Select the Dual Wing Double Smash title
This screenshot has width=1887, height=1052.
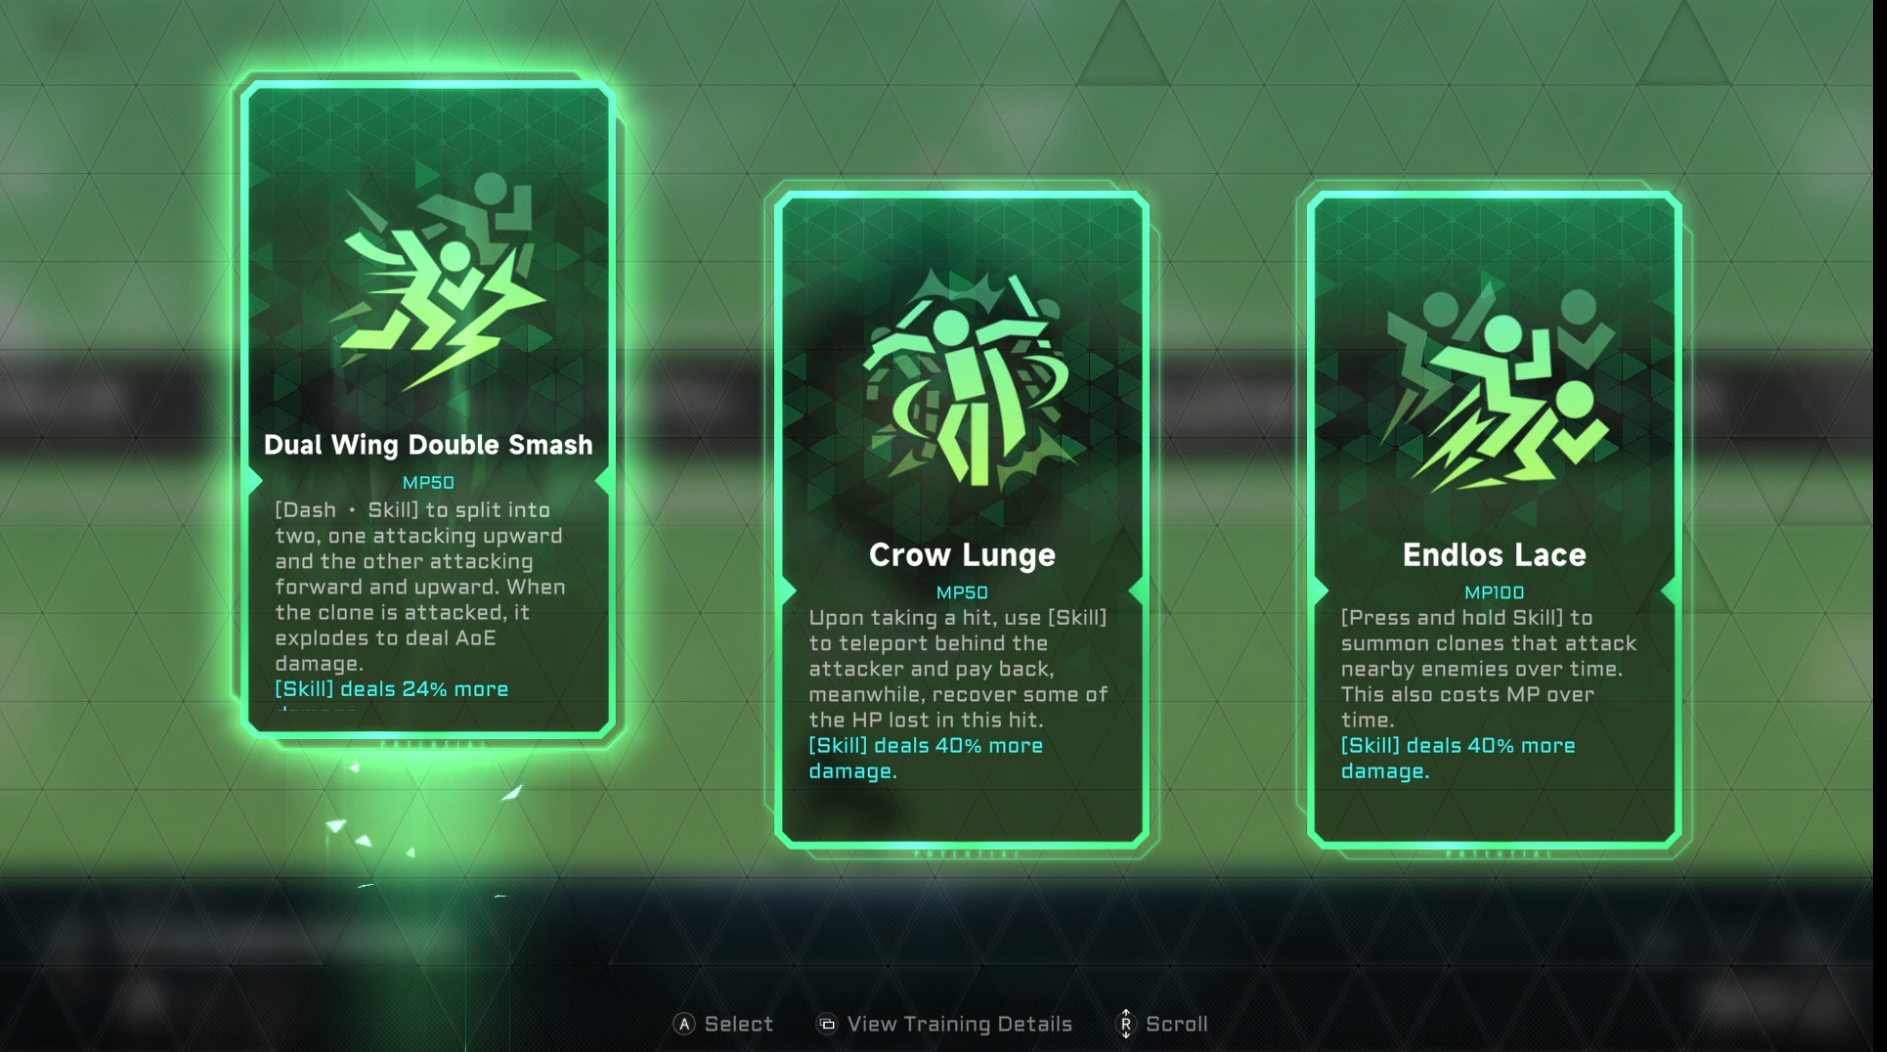pyautogui.click(x=428, y=445)
